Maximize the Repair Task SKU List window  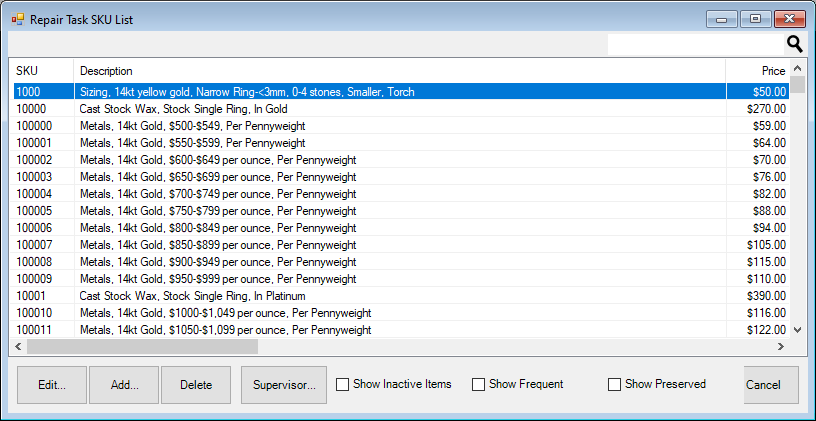[x=755, y=19]
